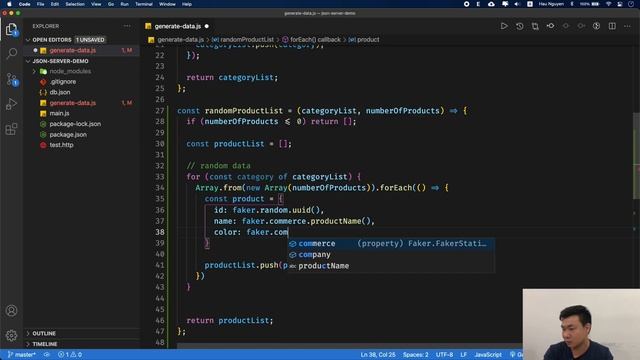Viewport: 640px width, 360px height.
Task: Open the View menu
Action: (x=96, y=4)
